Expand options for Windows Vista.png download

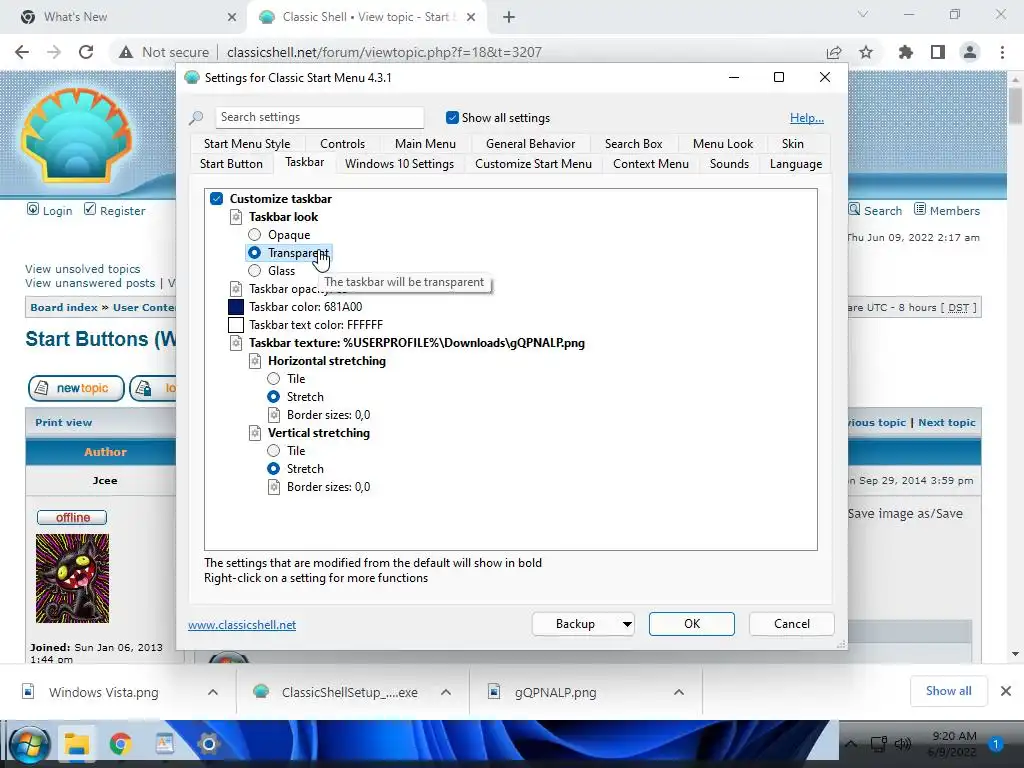click(x=213, y=692)
